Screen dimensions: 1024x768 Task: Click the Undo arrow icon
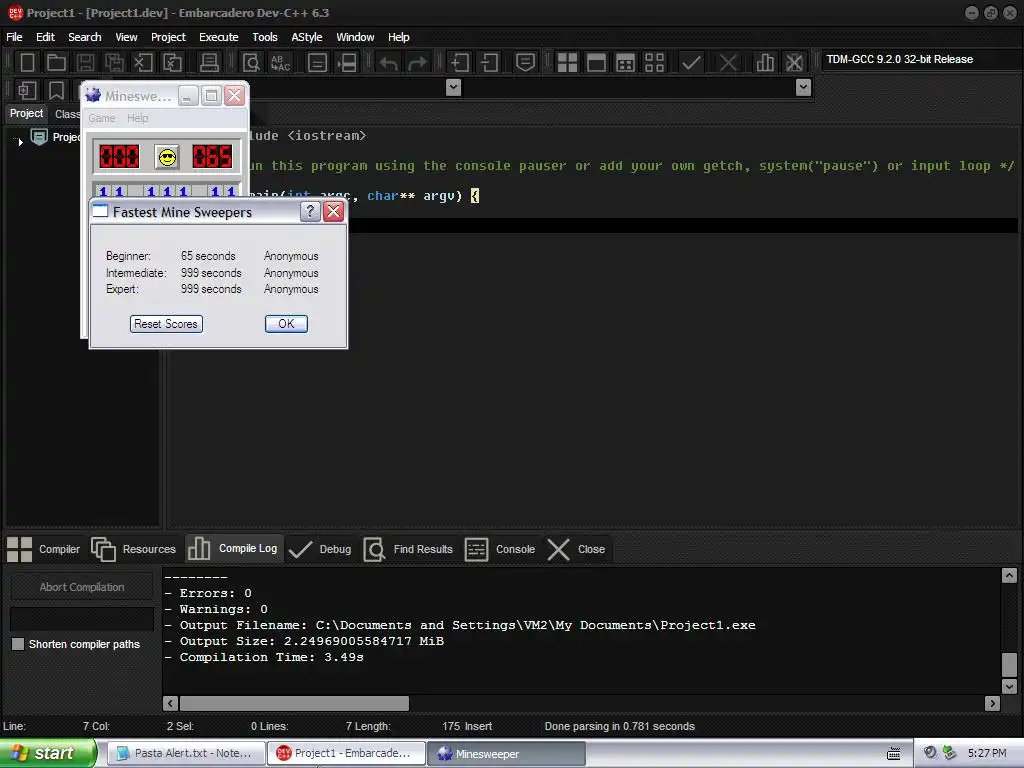pos(389,63)
